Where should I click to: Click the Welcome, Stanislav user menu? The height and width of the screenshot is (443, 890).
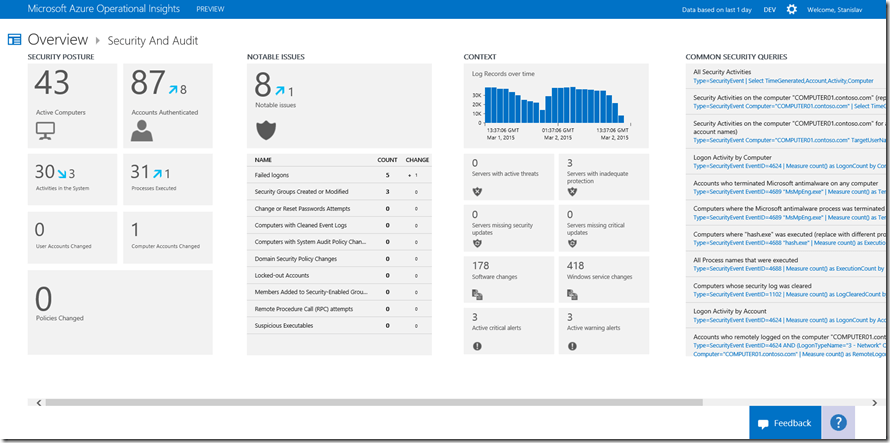pos(847,9)
